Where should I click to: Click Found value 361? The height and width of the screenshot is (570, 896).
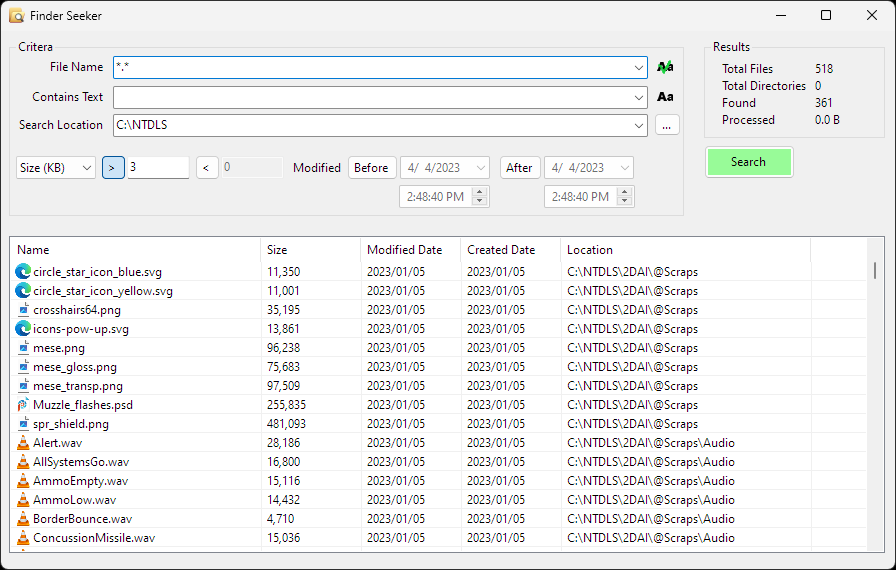click(823, 103)
